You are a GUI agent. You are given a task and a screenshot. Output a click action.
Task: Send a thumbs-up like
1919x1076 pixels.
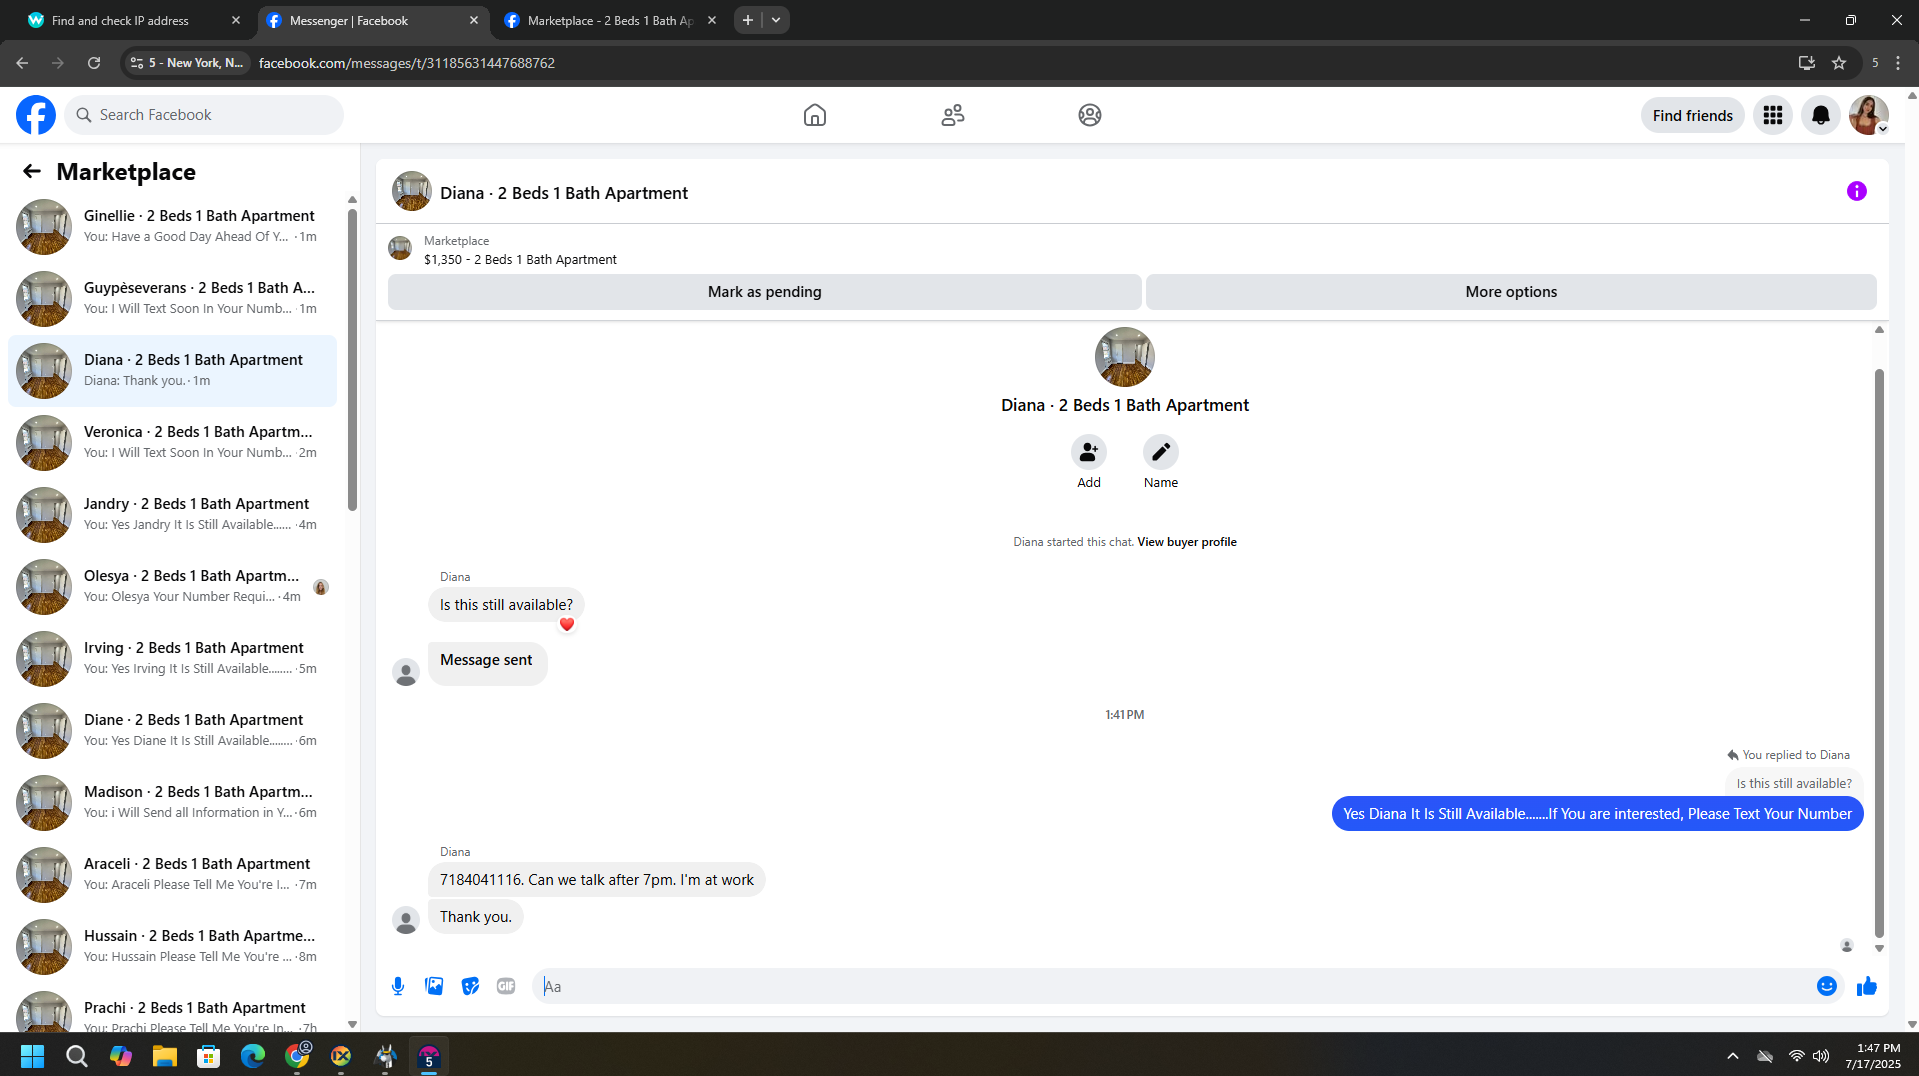(1867, 986)
